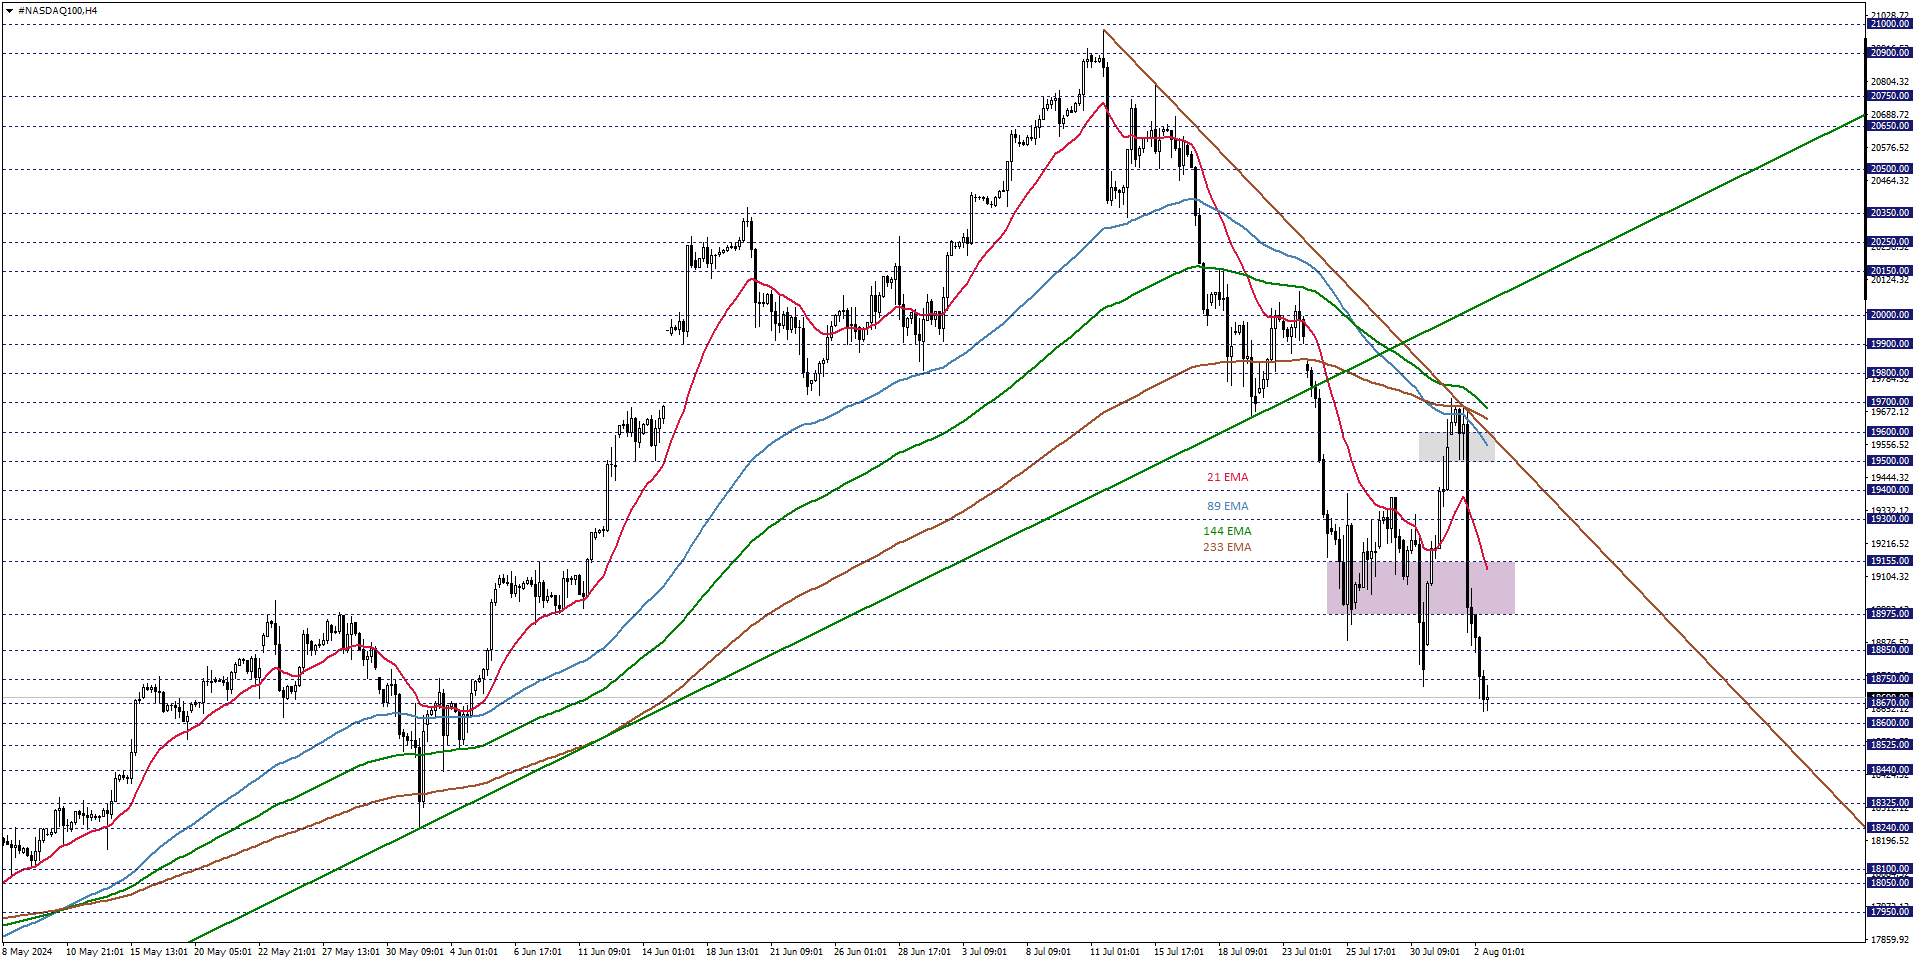1916x963 pixels.
Task: Click the 23 Jul 01:01 time label
Action: pyautogui.click(x=1307, y=952)
